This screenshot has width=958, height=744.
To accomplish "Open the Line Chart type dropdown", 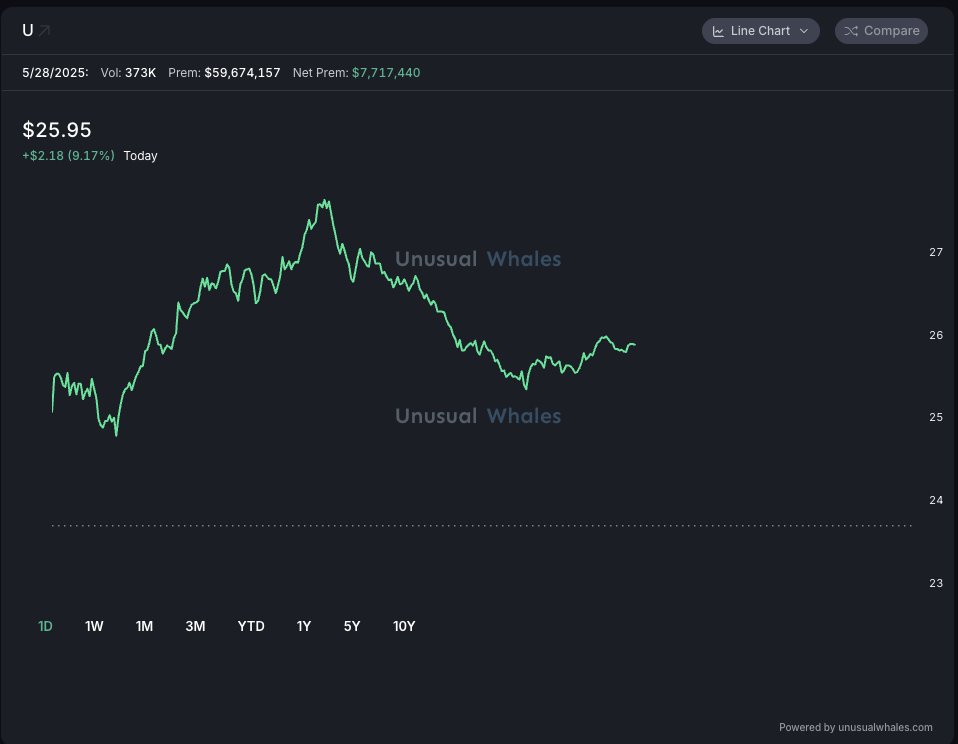I will pos(761,31).
